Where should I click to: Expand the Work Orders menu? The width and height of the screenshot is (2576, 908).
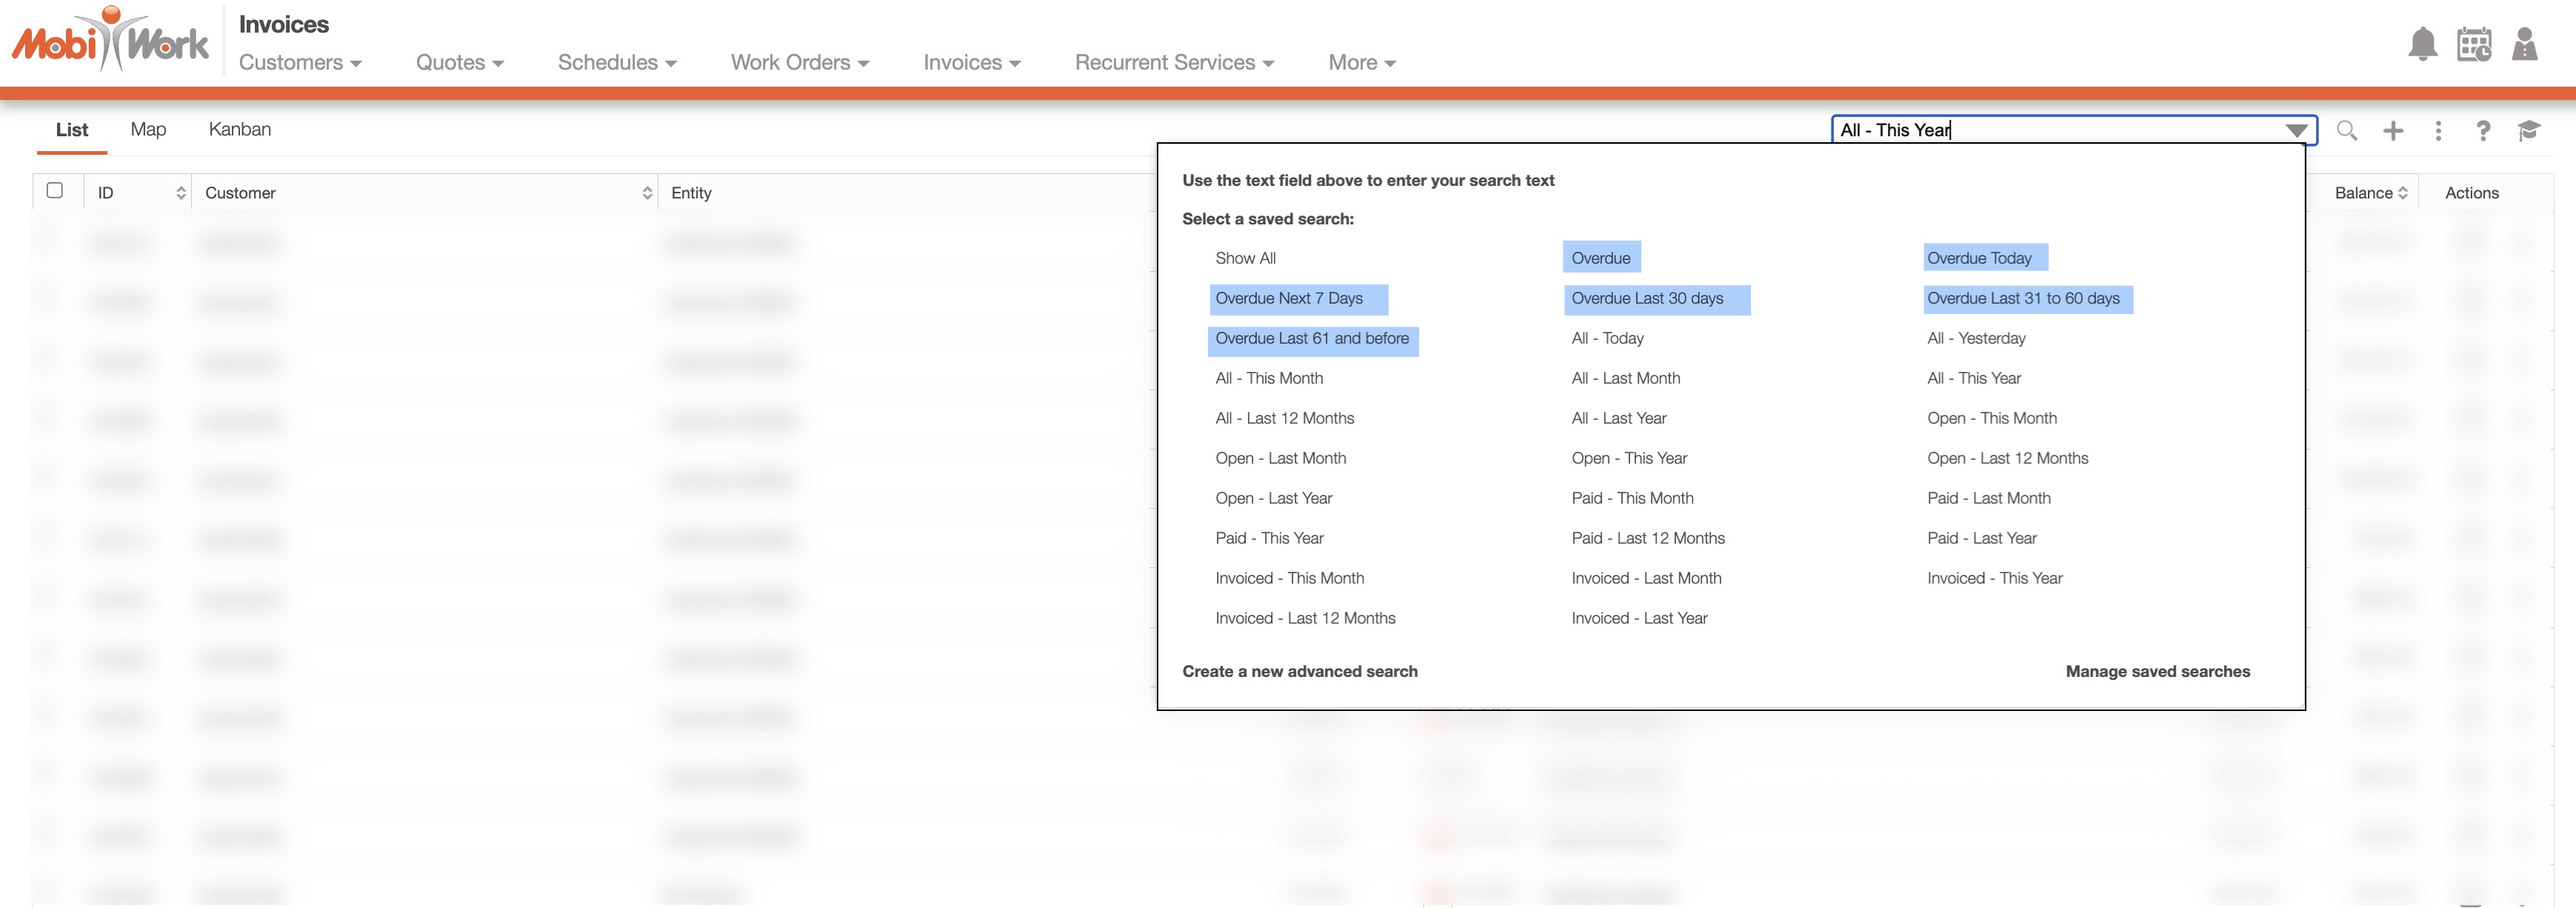[x=800, y=63]
